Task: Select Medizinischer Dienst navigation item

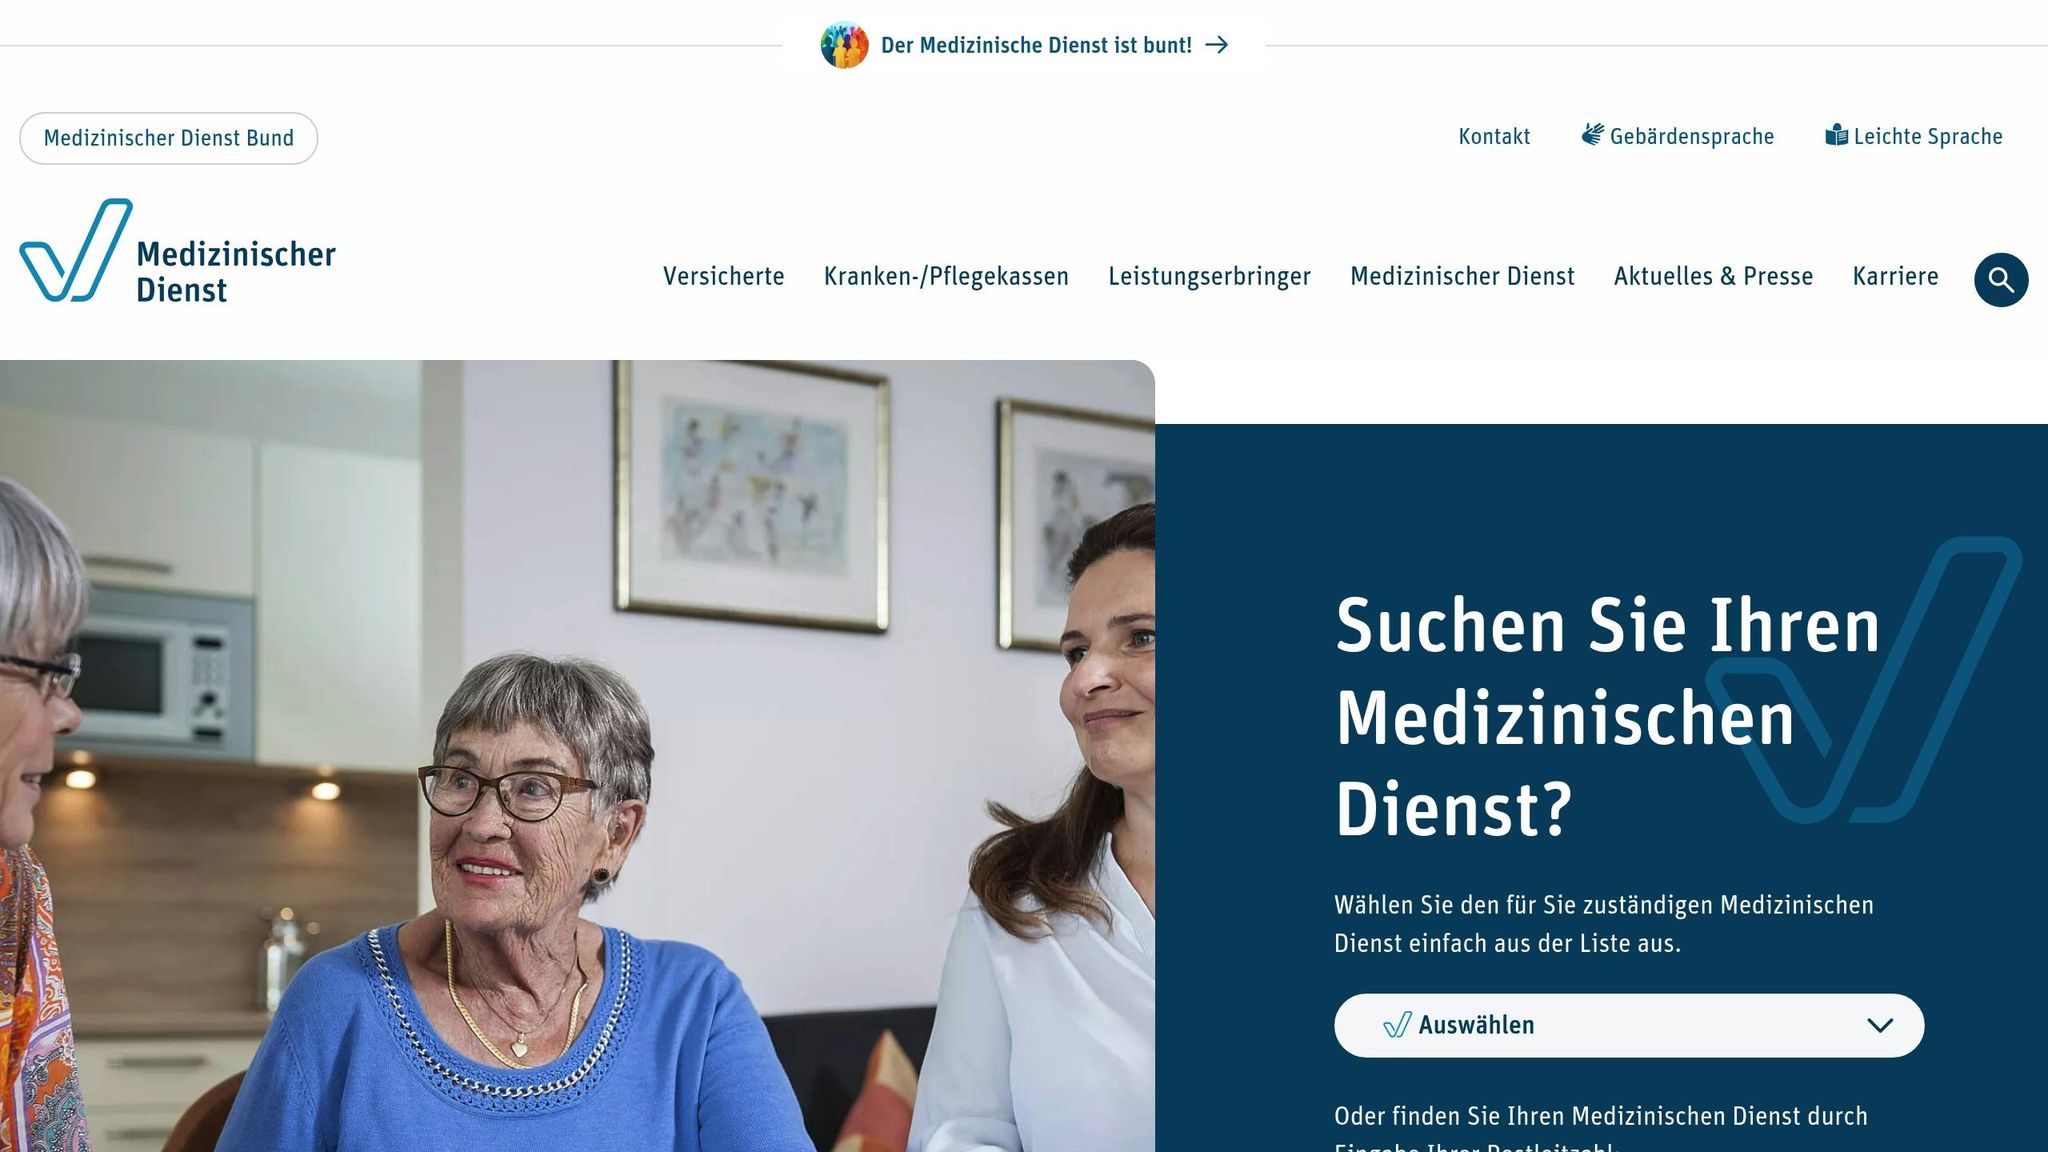Action: click(1462, 276)
